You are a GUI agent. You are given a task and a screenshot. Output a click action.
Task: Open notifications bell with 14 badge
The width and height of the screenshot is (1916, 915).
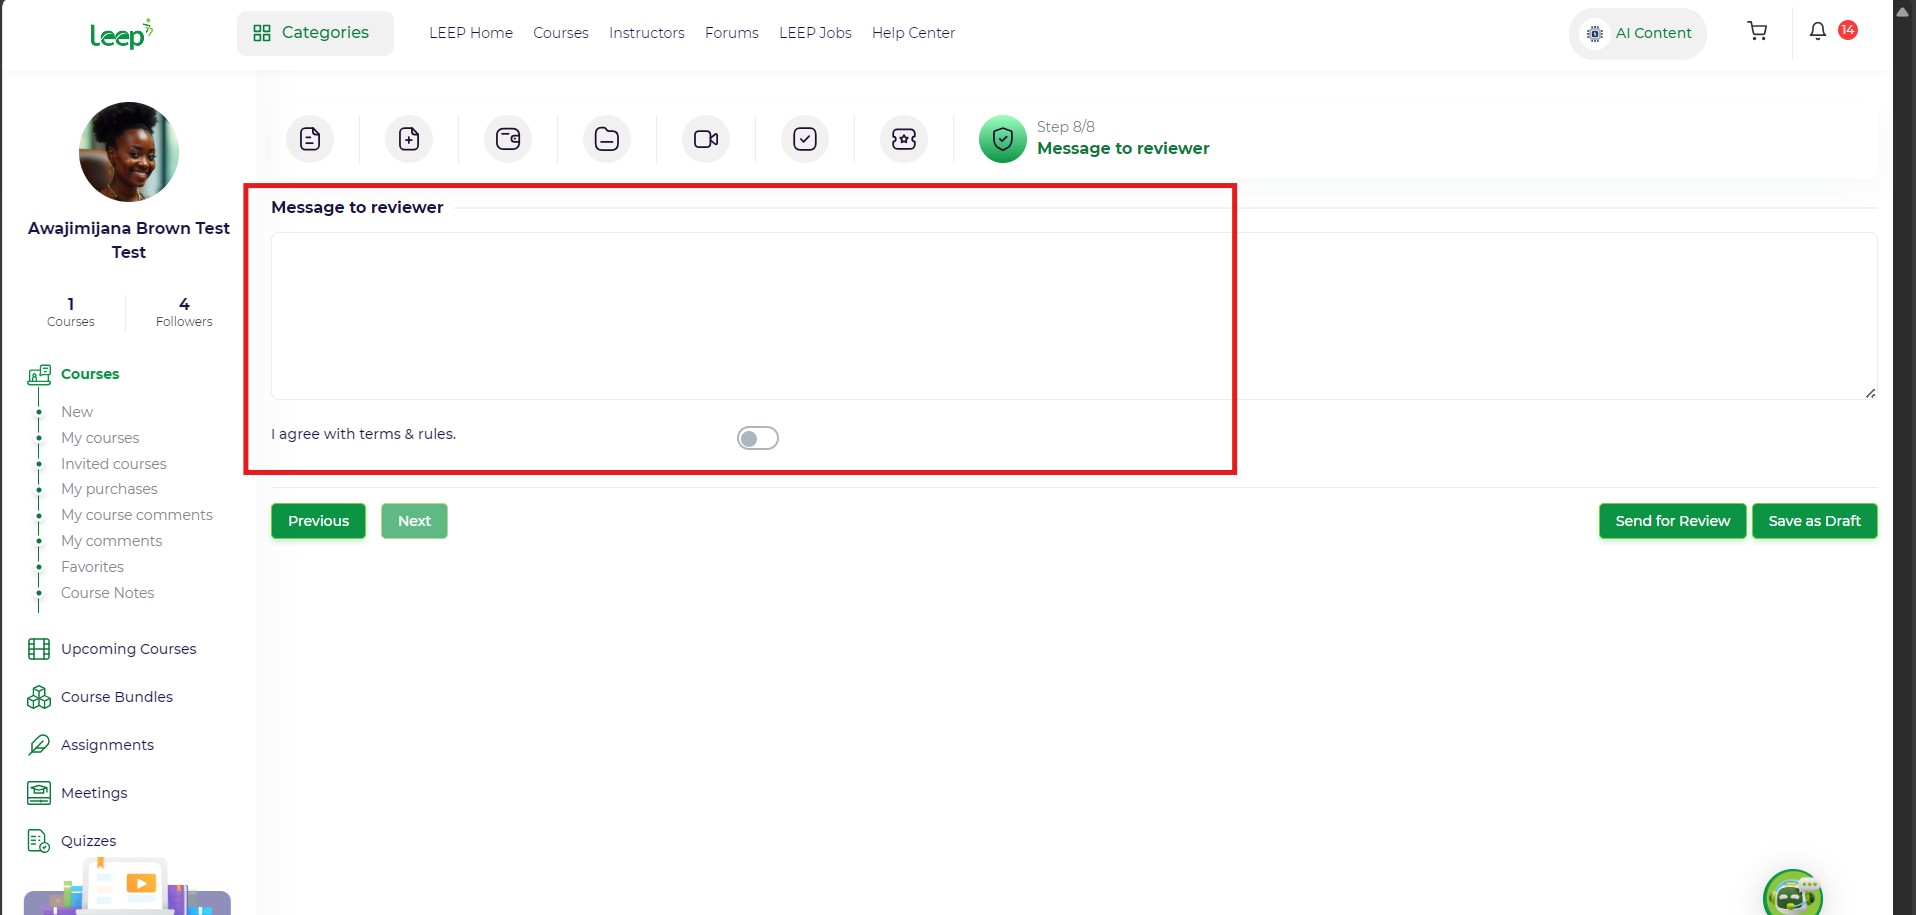[x=1818, y=31]
